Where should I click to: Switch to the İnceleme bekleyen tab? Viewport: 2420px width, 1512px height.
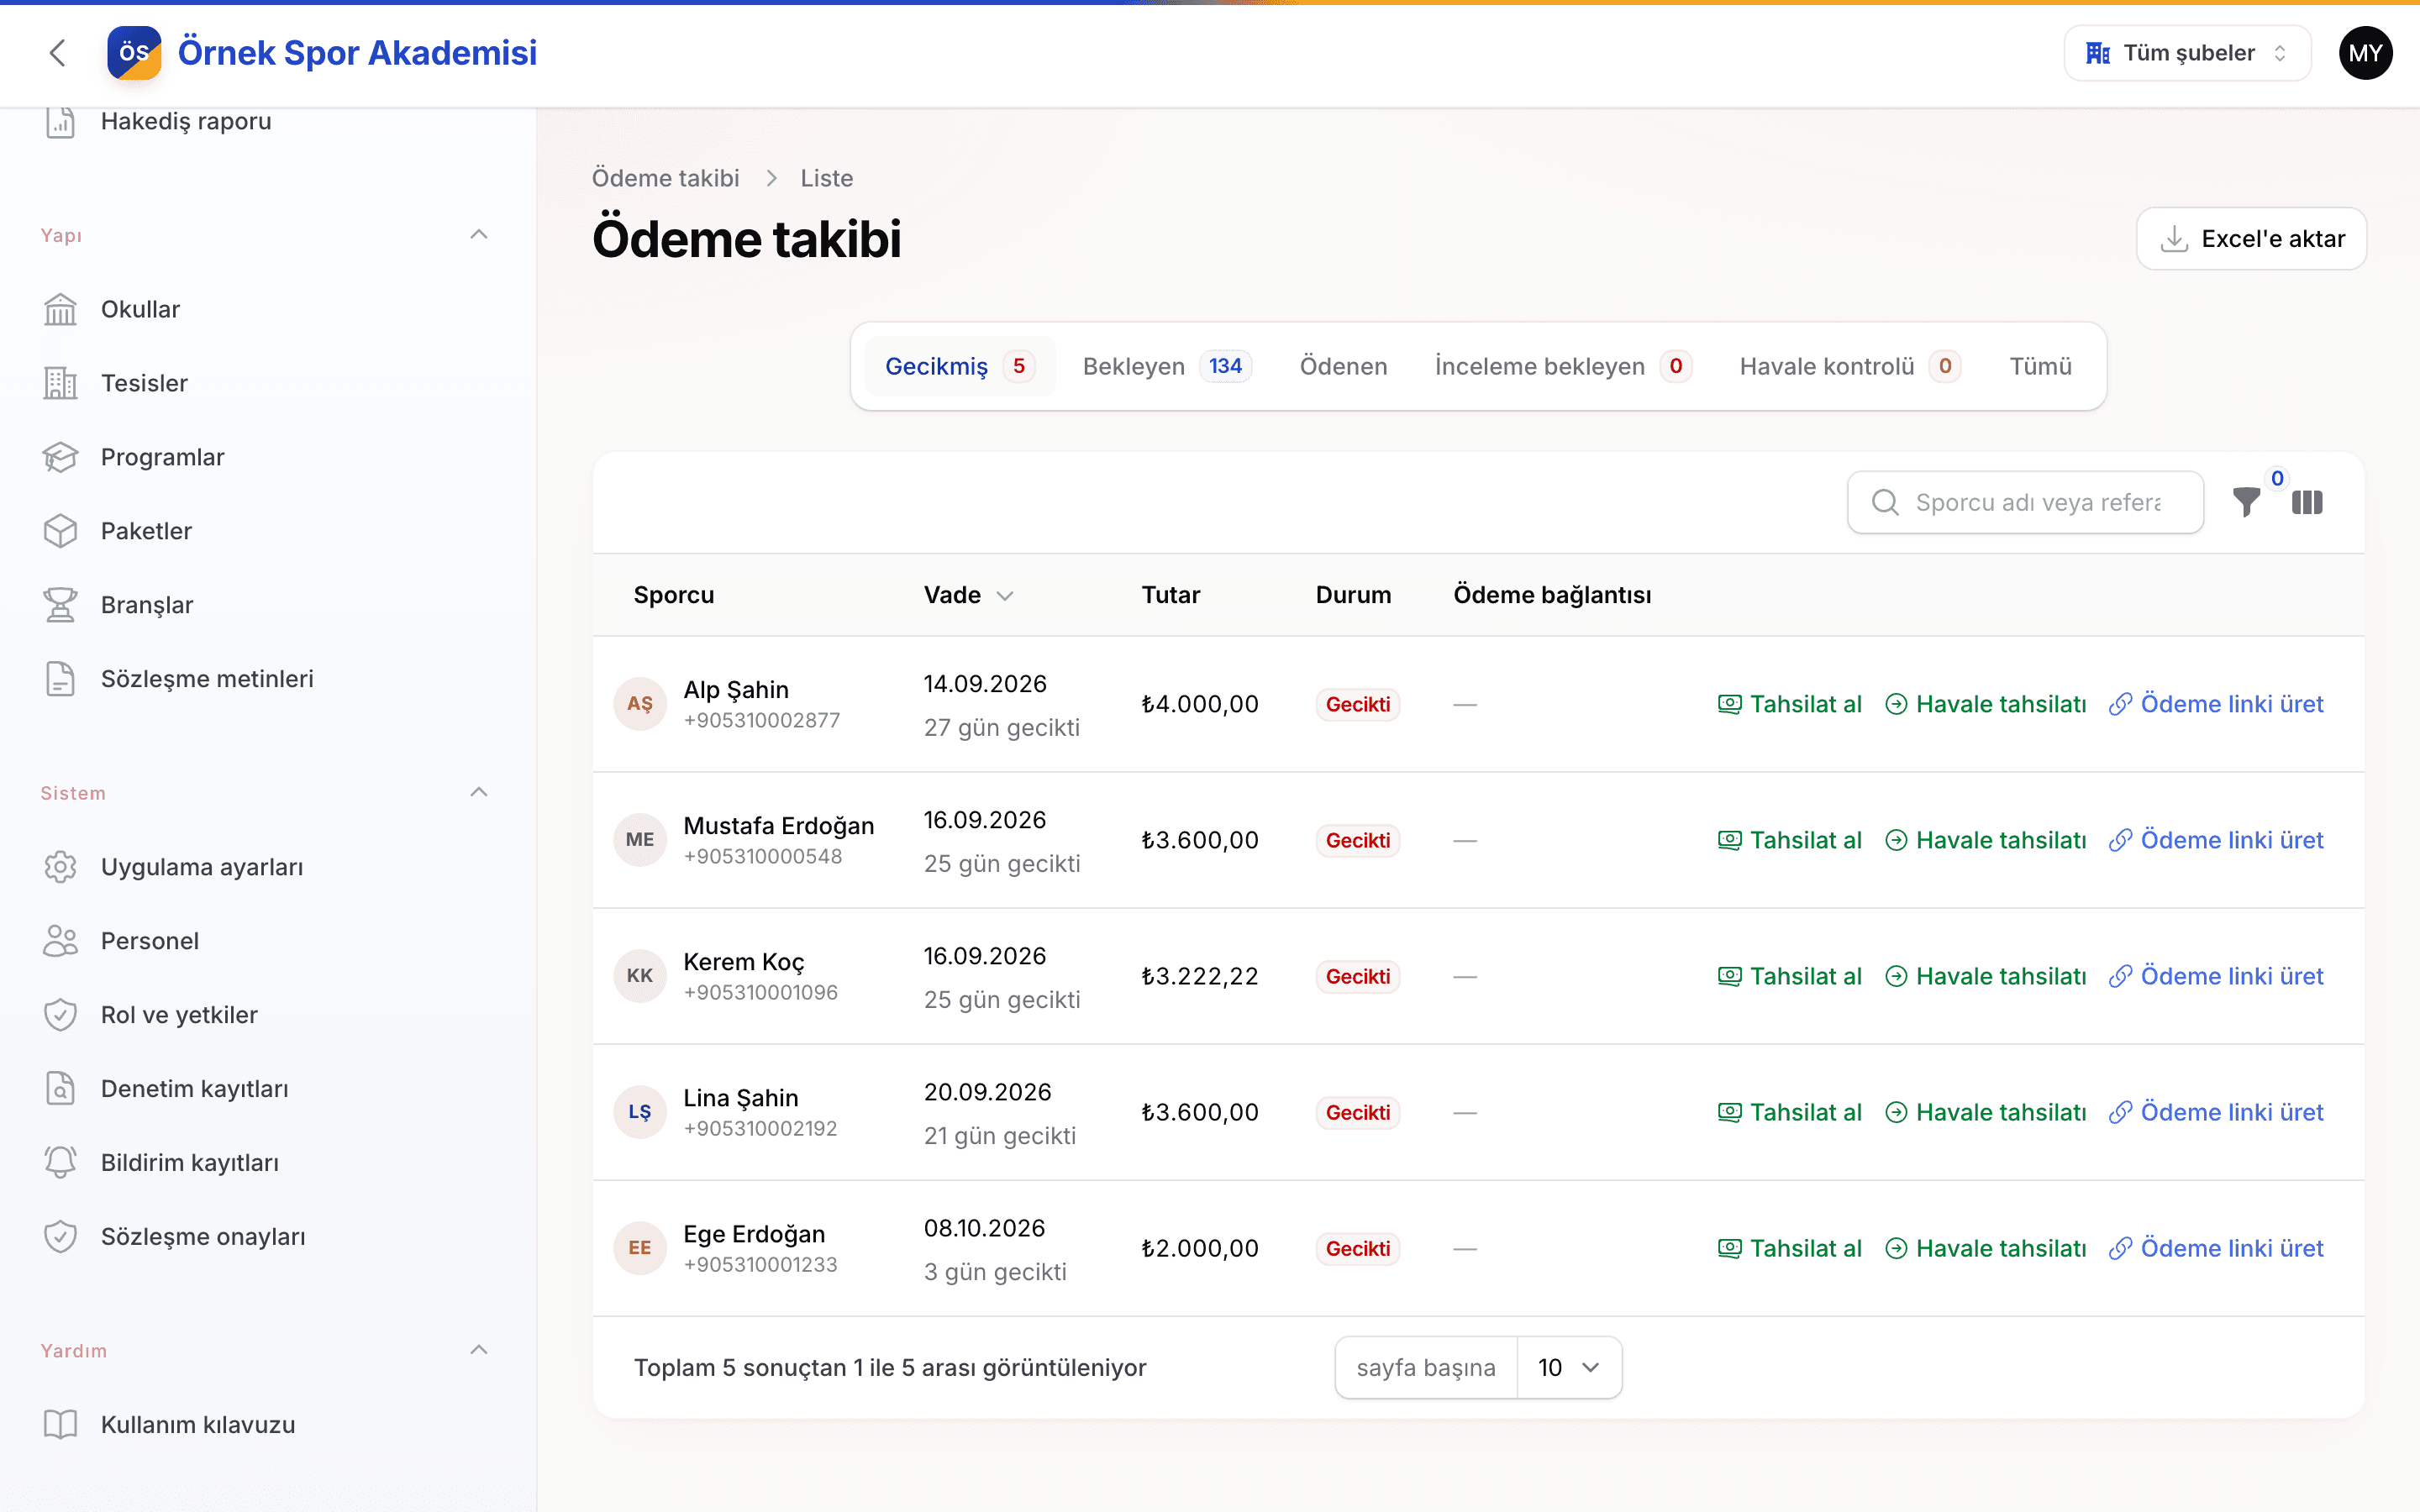coord(1563,366)
